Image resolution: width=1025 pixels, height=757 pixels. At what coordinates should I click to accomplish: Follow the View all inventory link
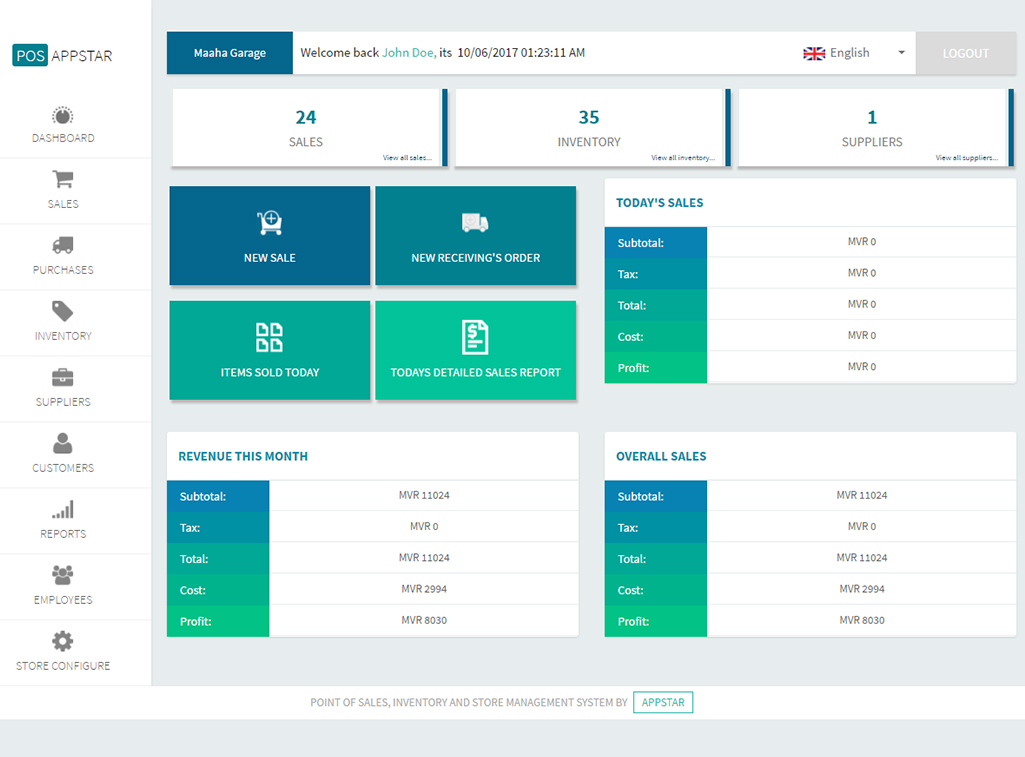[684, 158]
